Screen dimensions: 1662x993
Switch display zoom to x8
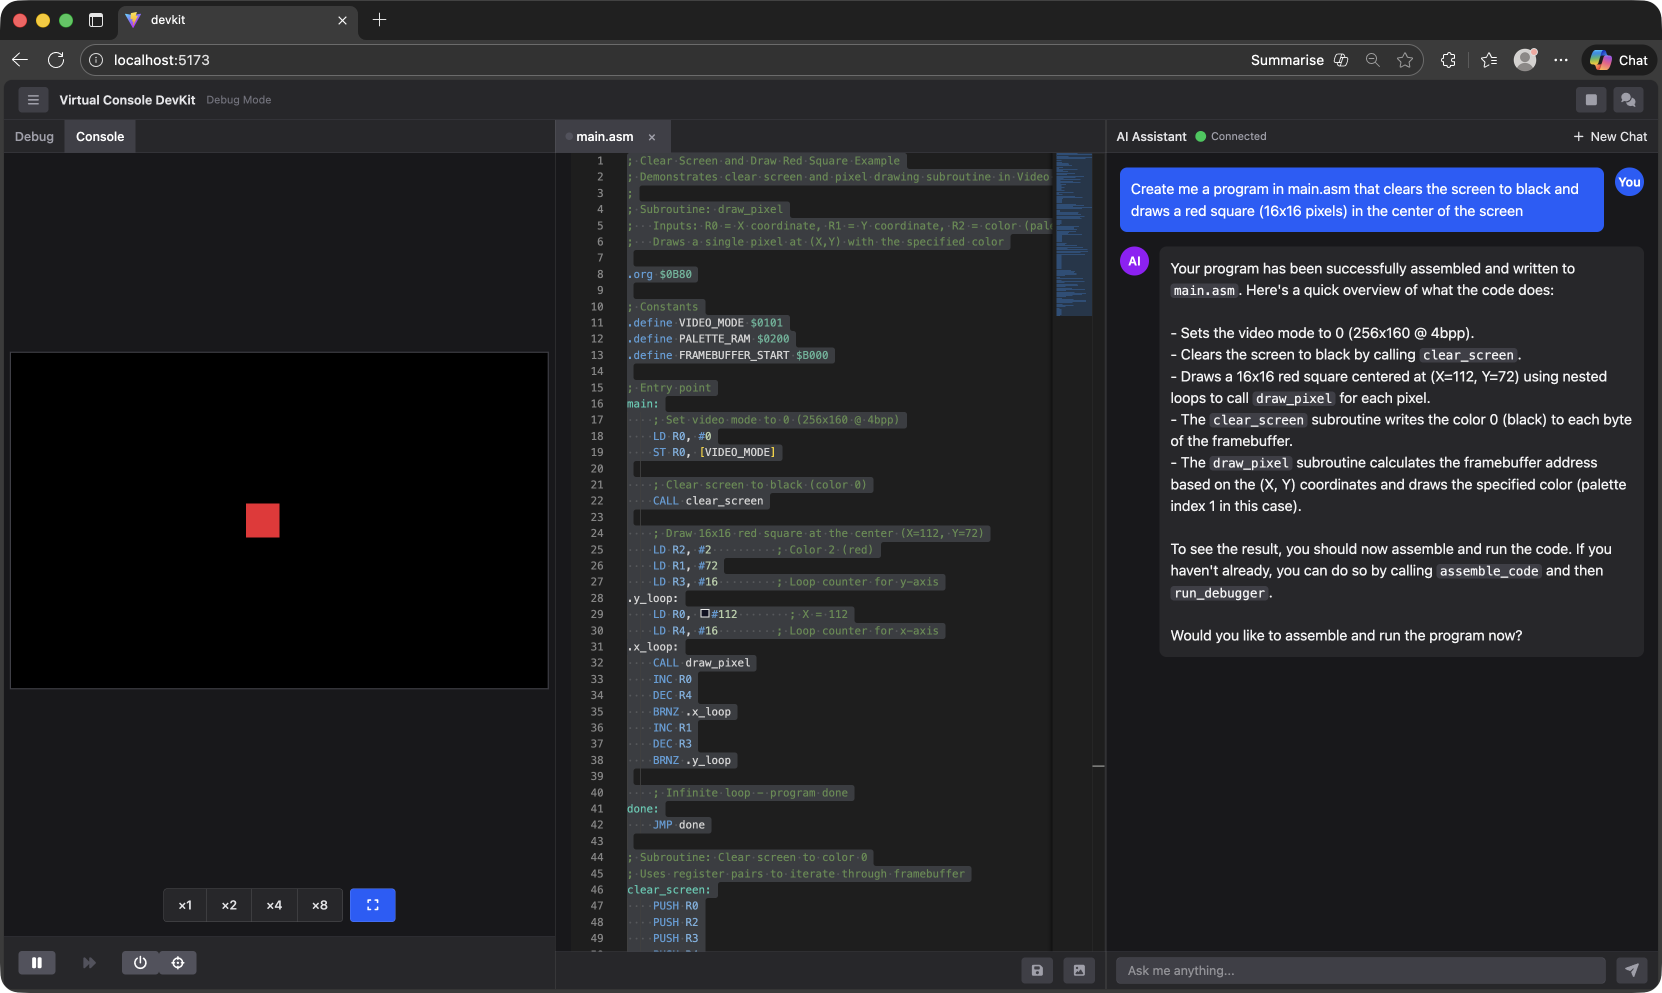tap(320, 905)
